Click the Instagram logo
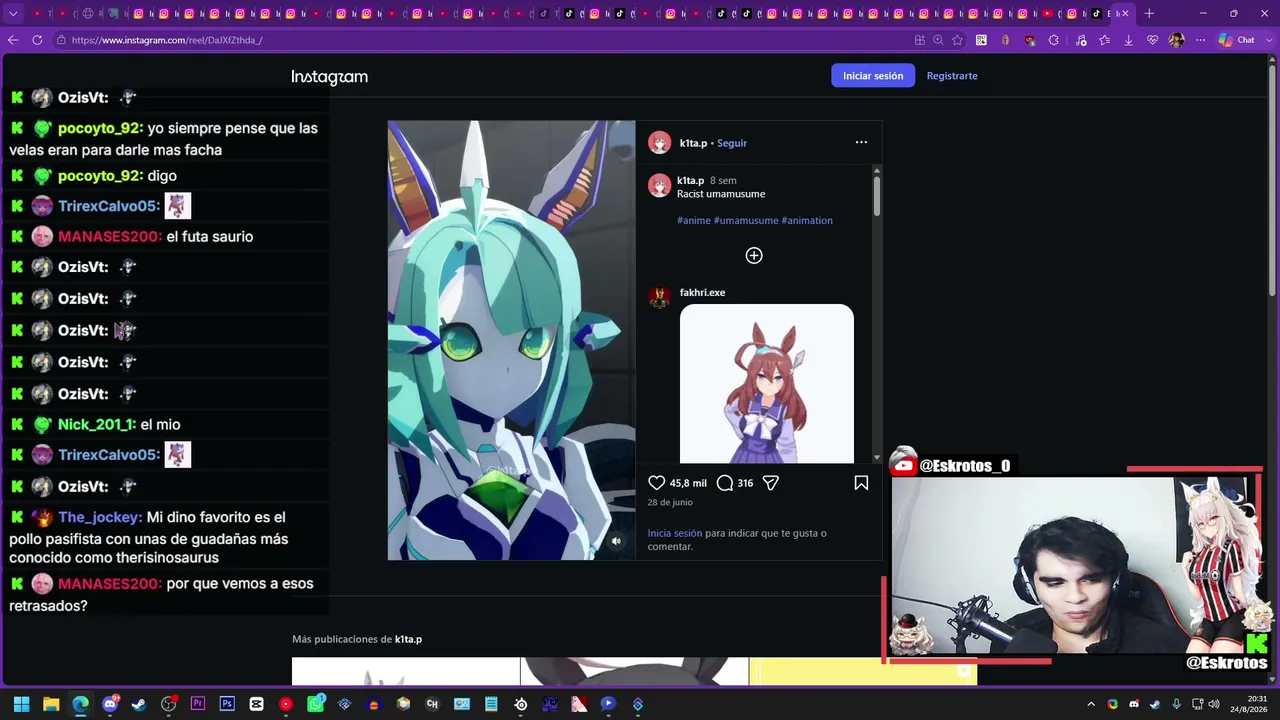Viewport: 1280px width, 720px height. pyautogui.click(x=330, y=77)
